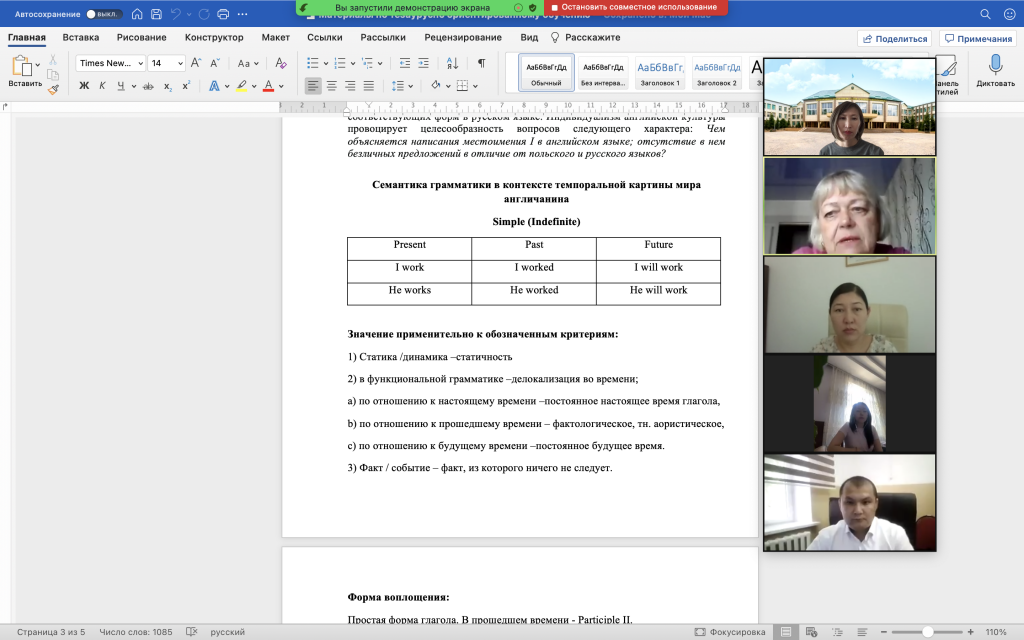The image size is (1024, 640).
Task: Center align the text
Action: (332, 86)
